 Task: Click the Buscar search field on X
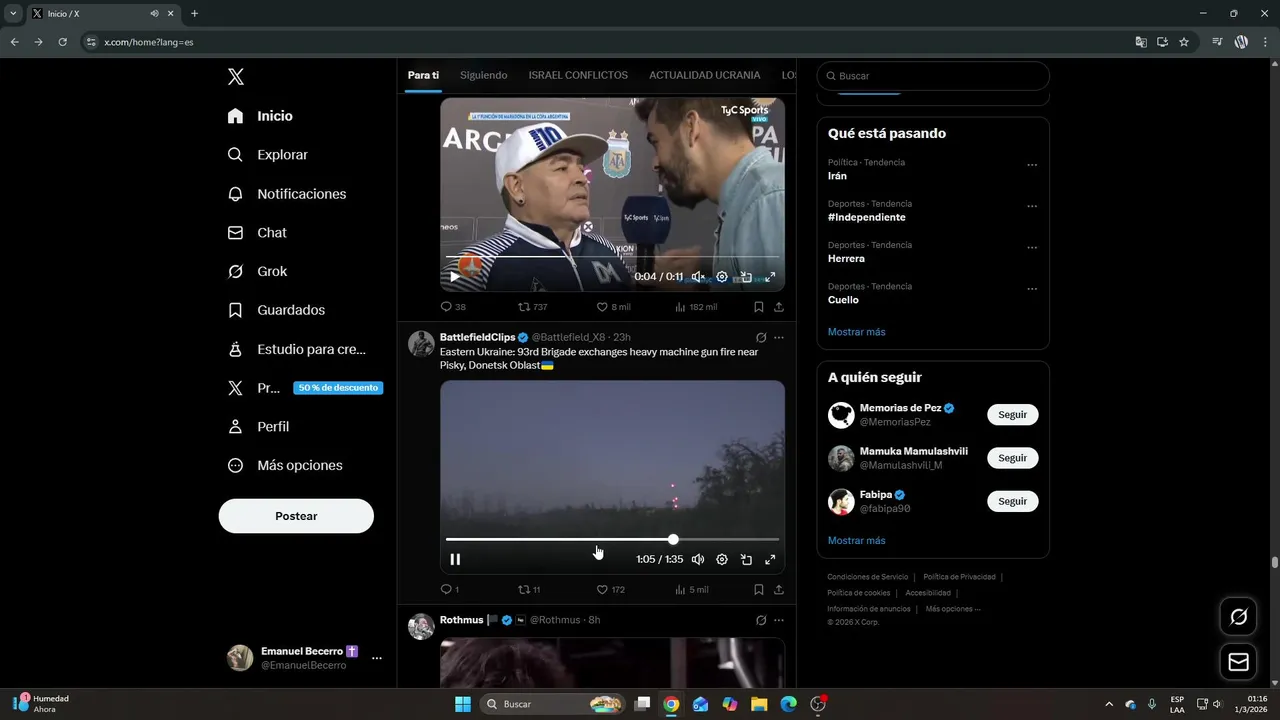tap(933, 76)
